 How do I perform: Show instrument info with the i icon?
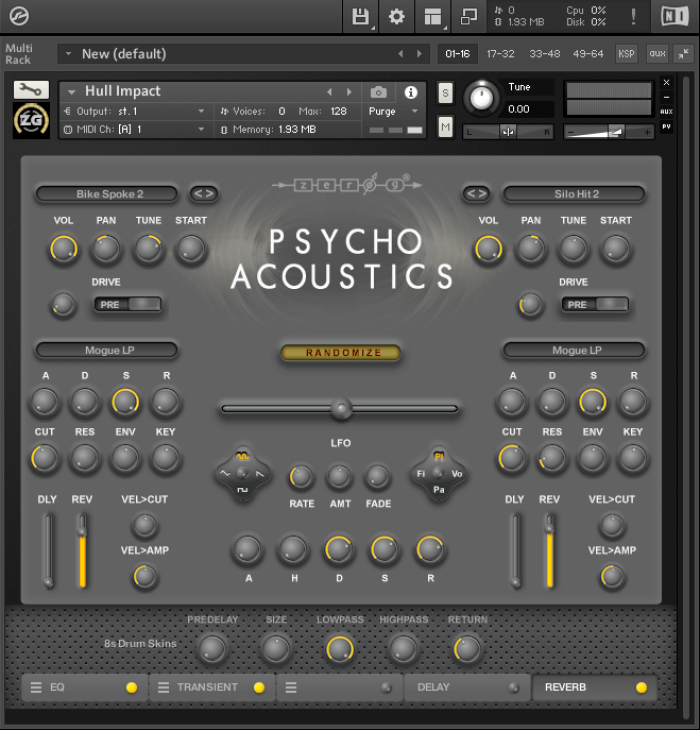411,92
